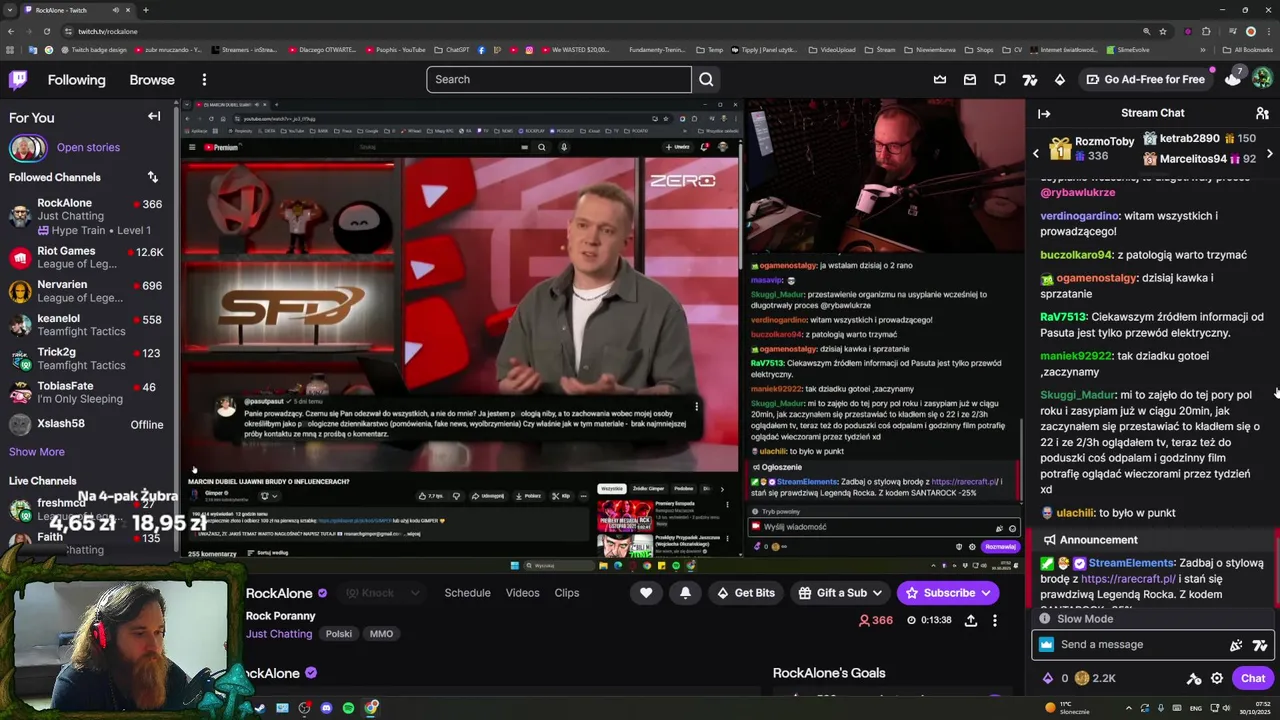Toggle notifications with the bell button

(685, 593)
